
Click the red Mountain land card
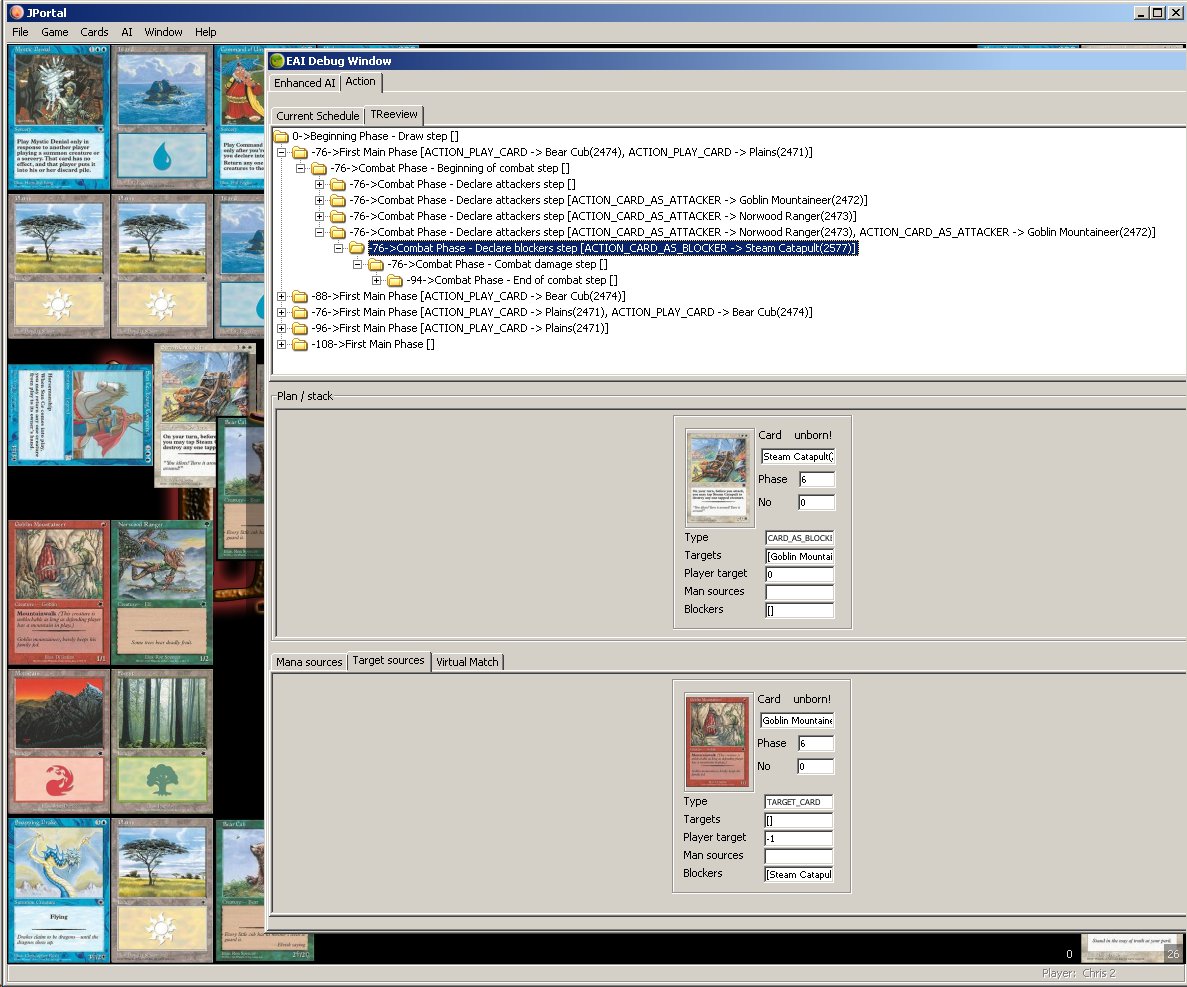coord(59,741)
